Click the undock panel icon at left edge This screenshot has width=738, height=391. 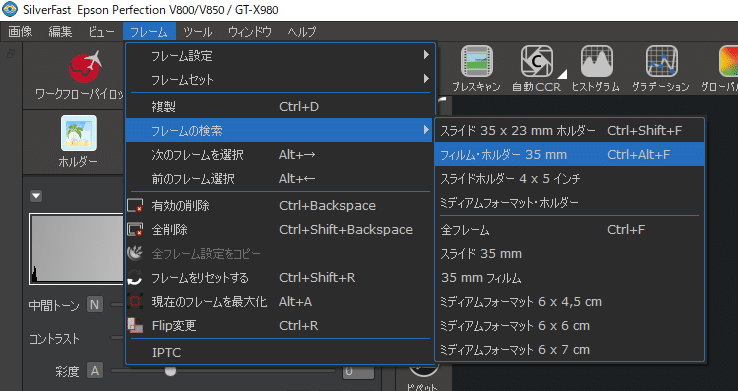(10, 54)
